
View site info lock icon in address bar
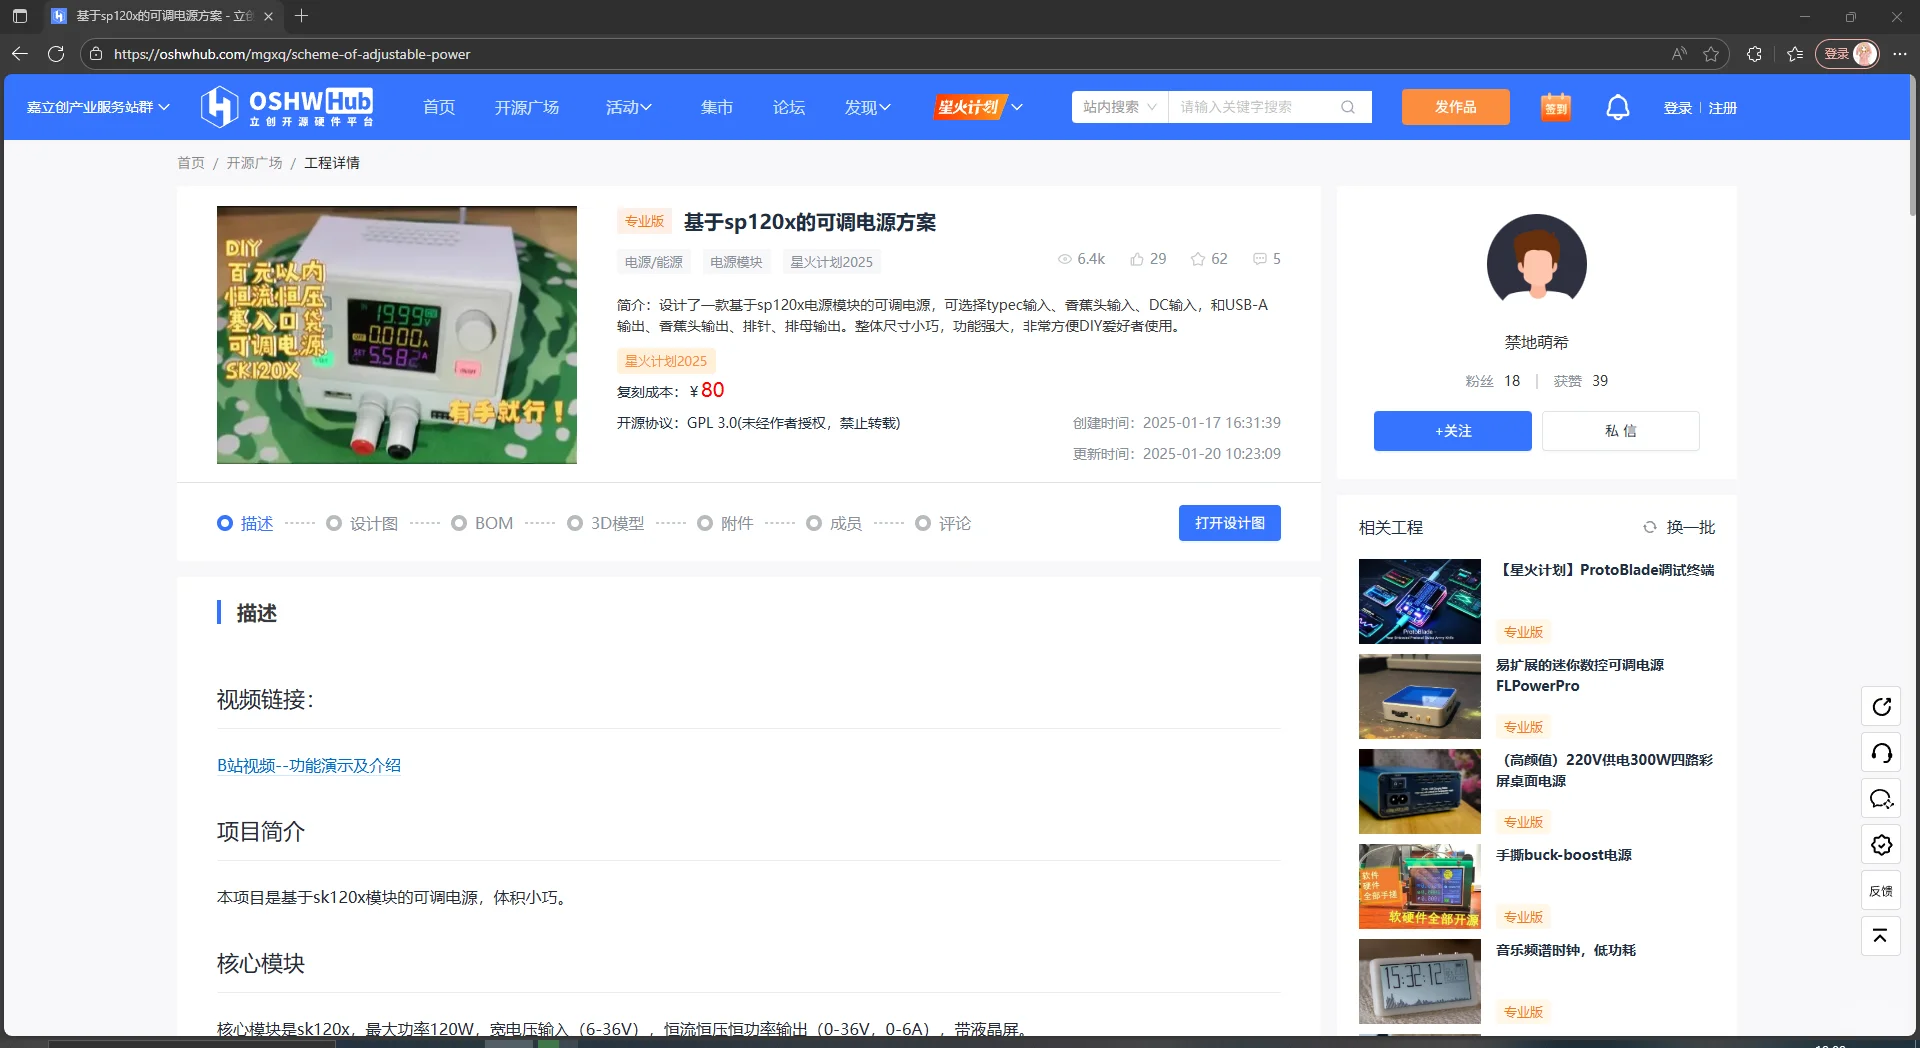(x=96, y=54)
